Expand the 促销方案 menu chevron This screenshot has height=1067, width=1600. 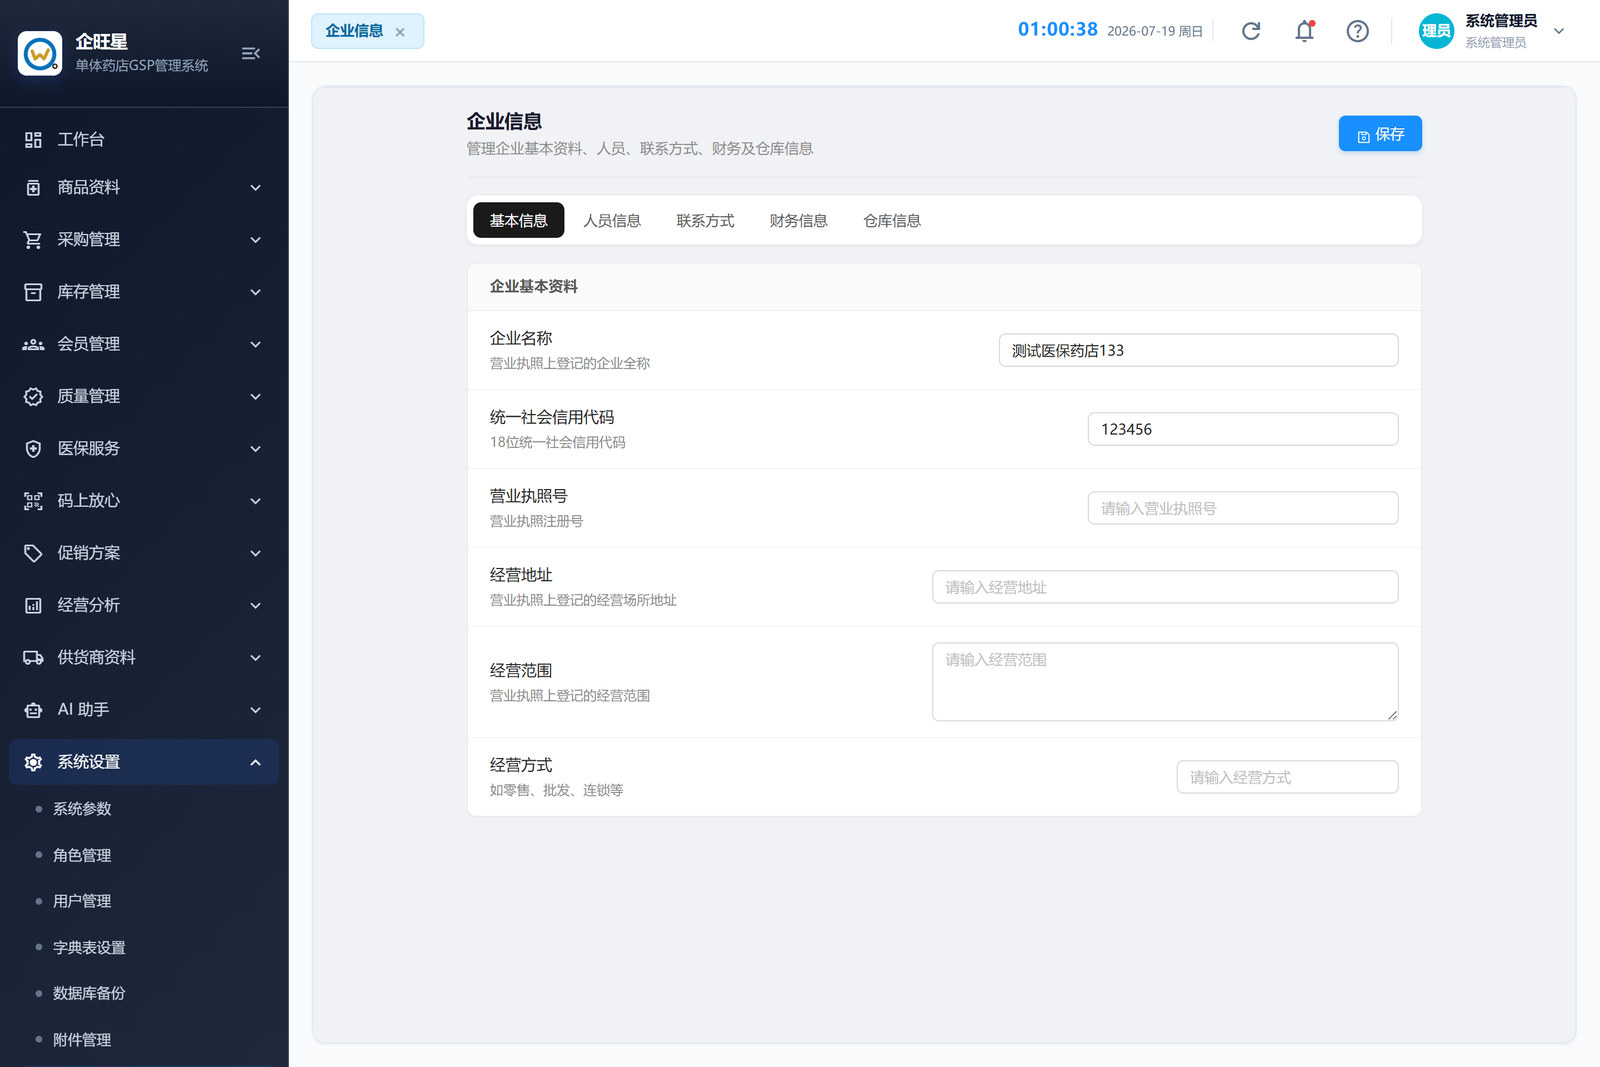click(256, 553)
